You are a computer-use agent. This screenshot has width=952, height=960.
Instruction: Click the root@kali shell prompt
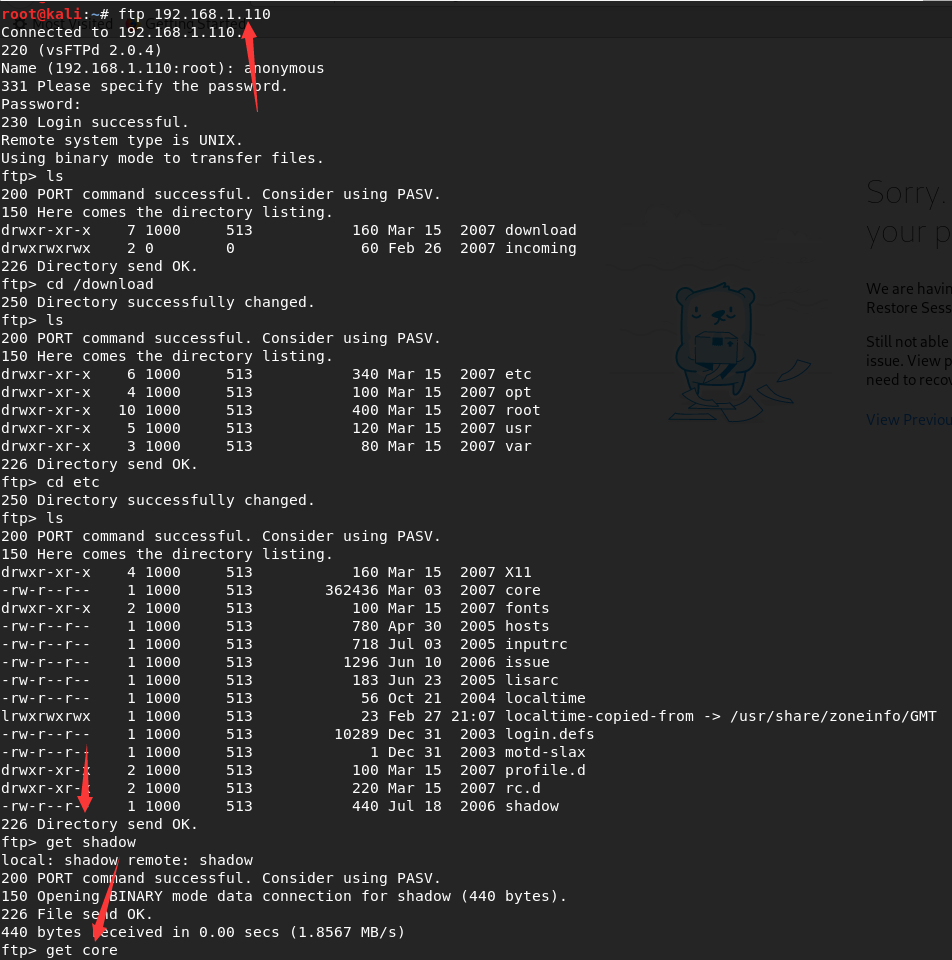coord(54,14)
